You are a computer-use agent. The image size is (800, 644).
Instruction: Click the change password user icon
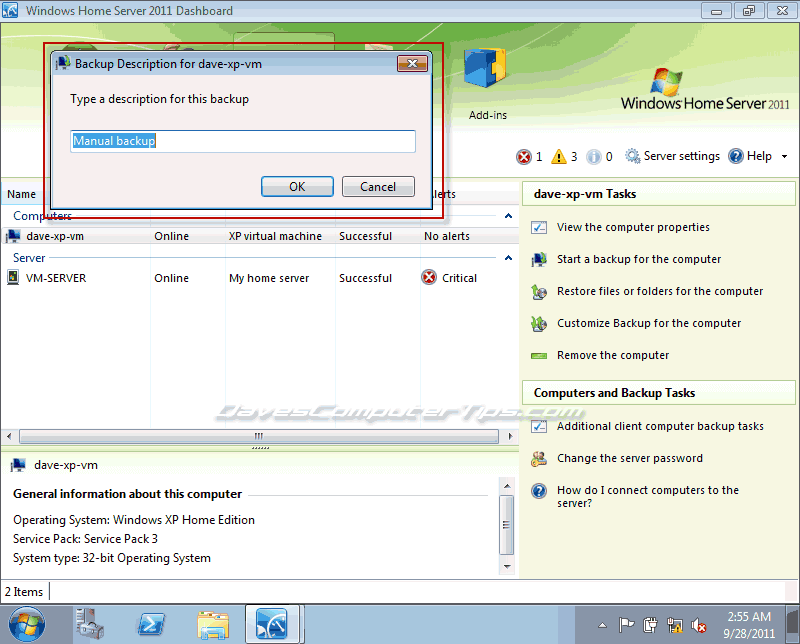pyautogui.click(x=539, y=459)
